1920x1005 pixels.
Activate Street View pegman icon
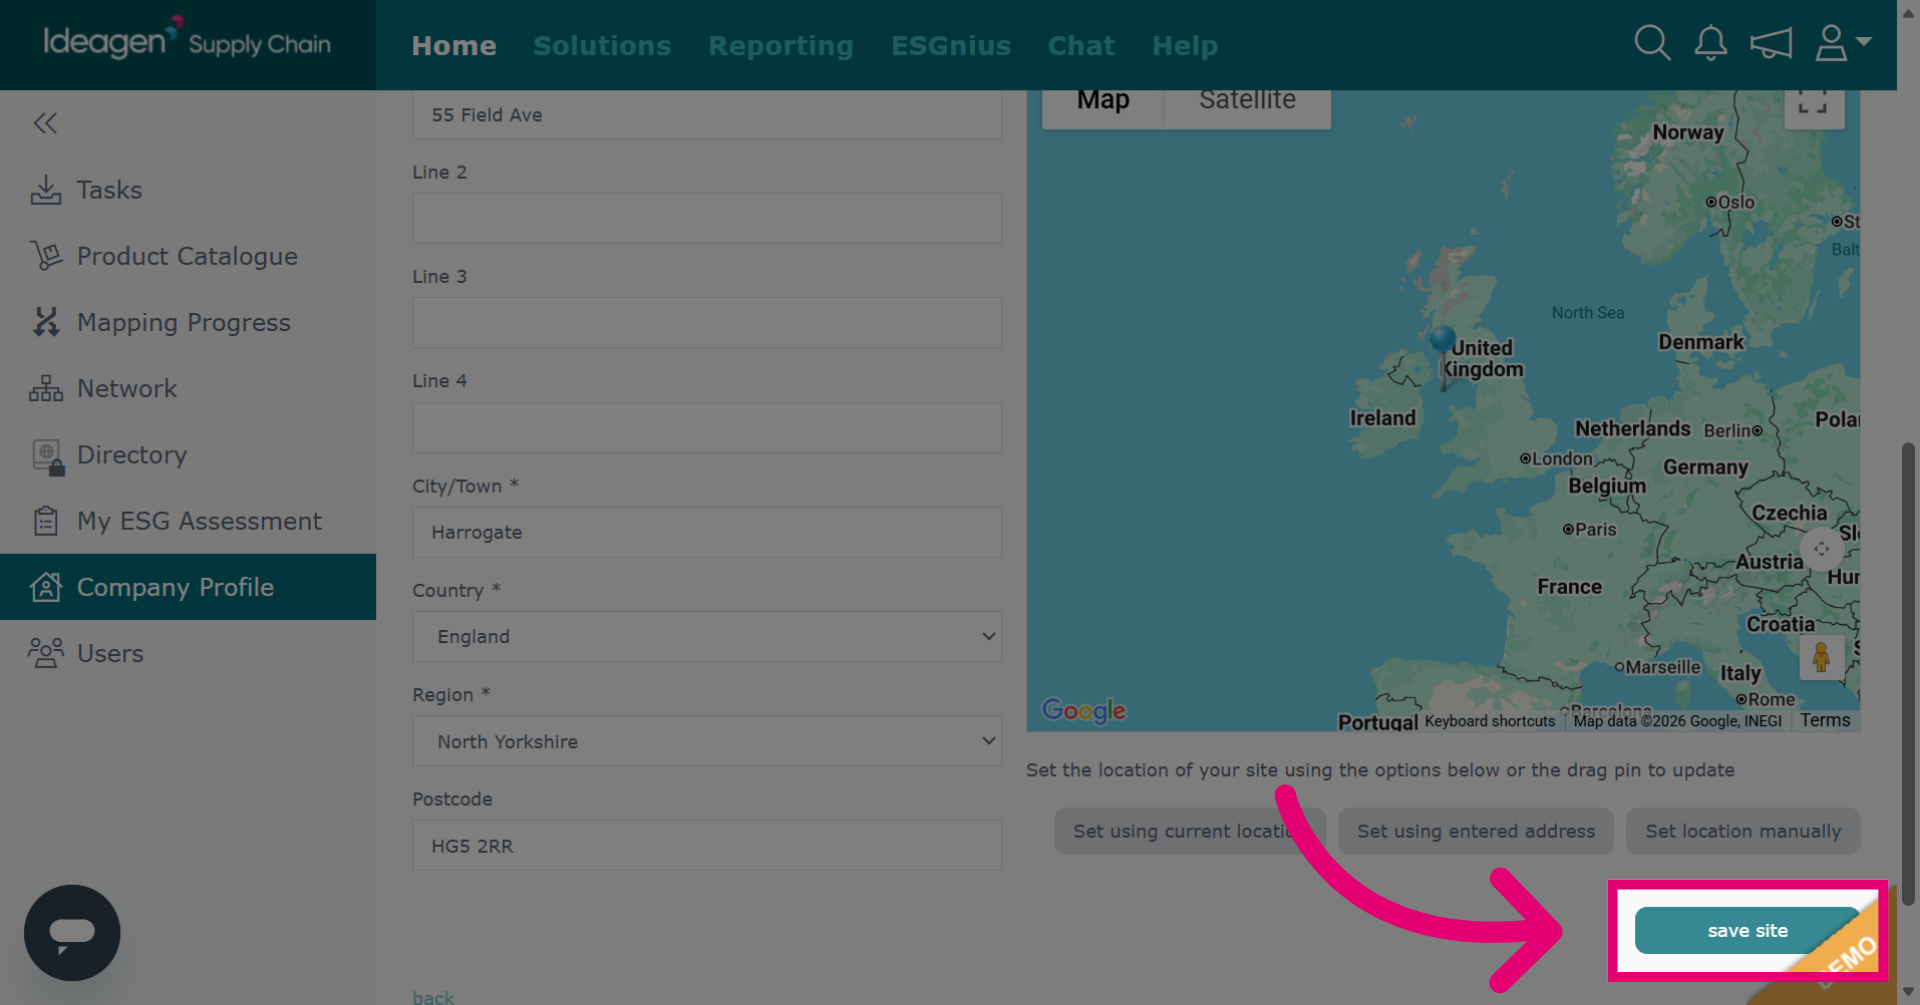click(1821, 657)
